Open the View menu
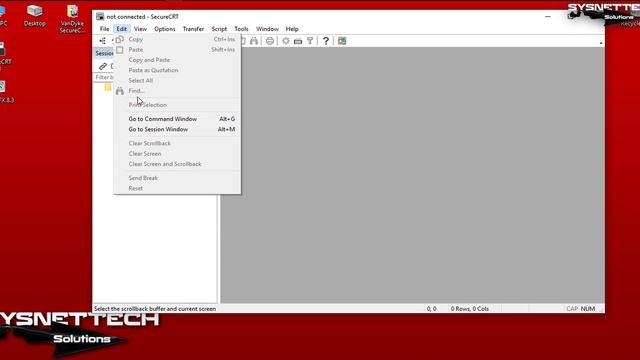 [140, 29]
